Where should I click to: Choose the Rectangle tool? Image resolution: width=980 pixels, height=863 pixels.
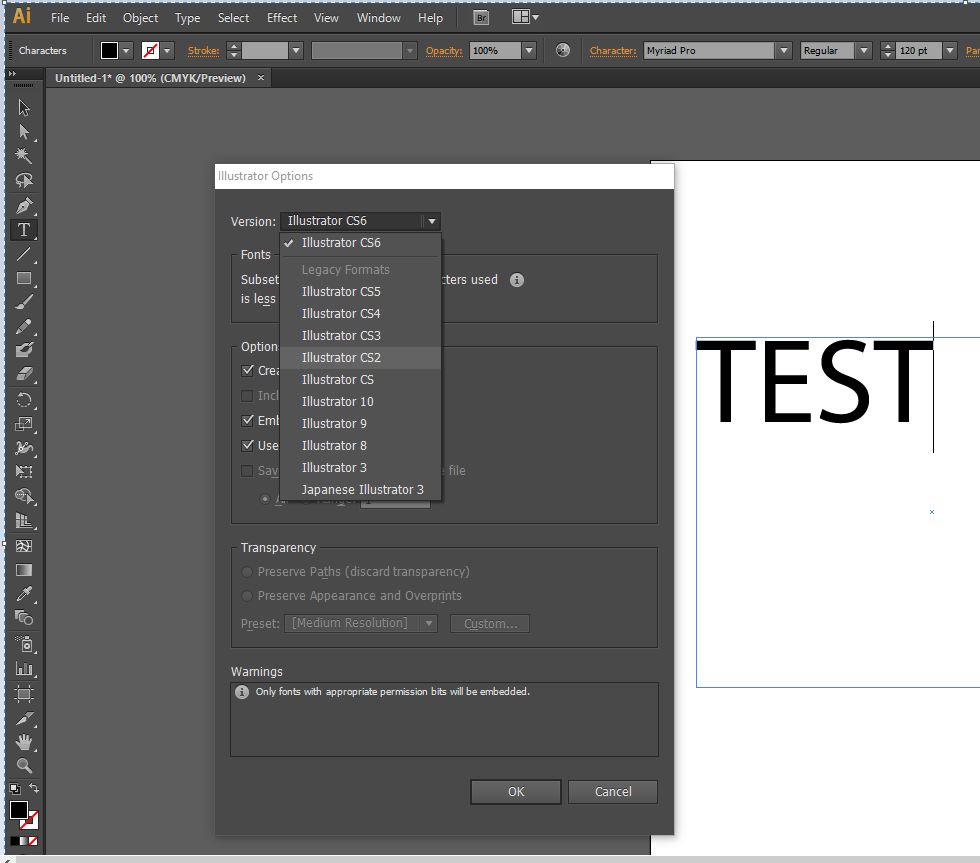tap(24, 279)
